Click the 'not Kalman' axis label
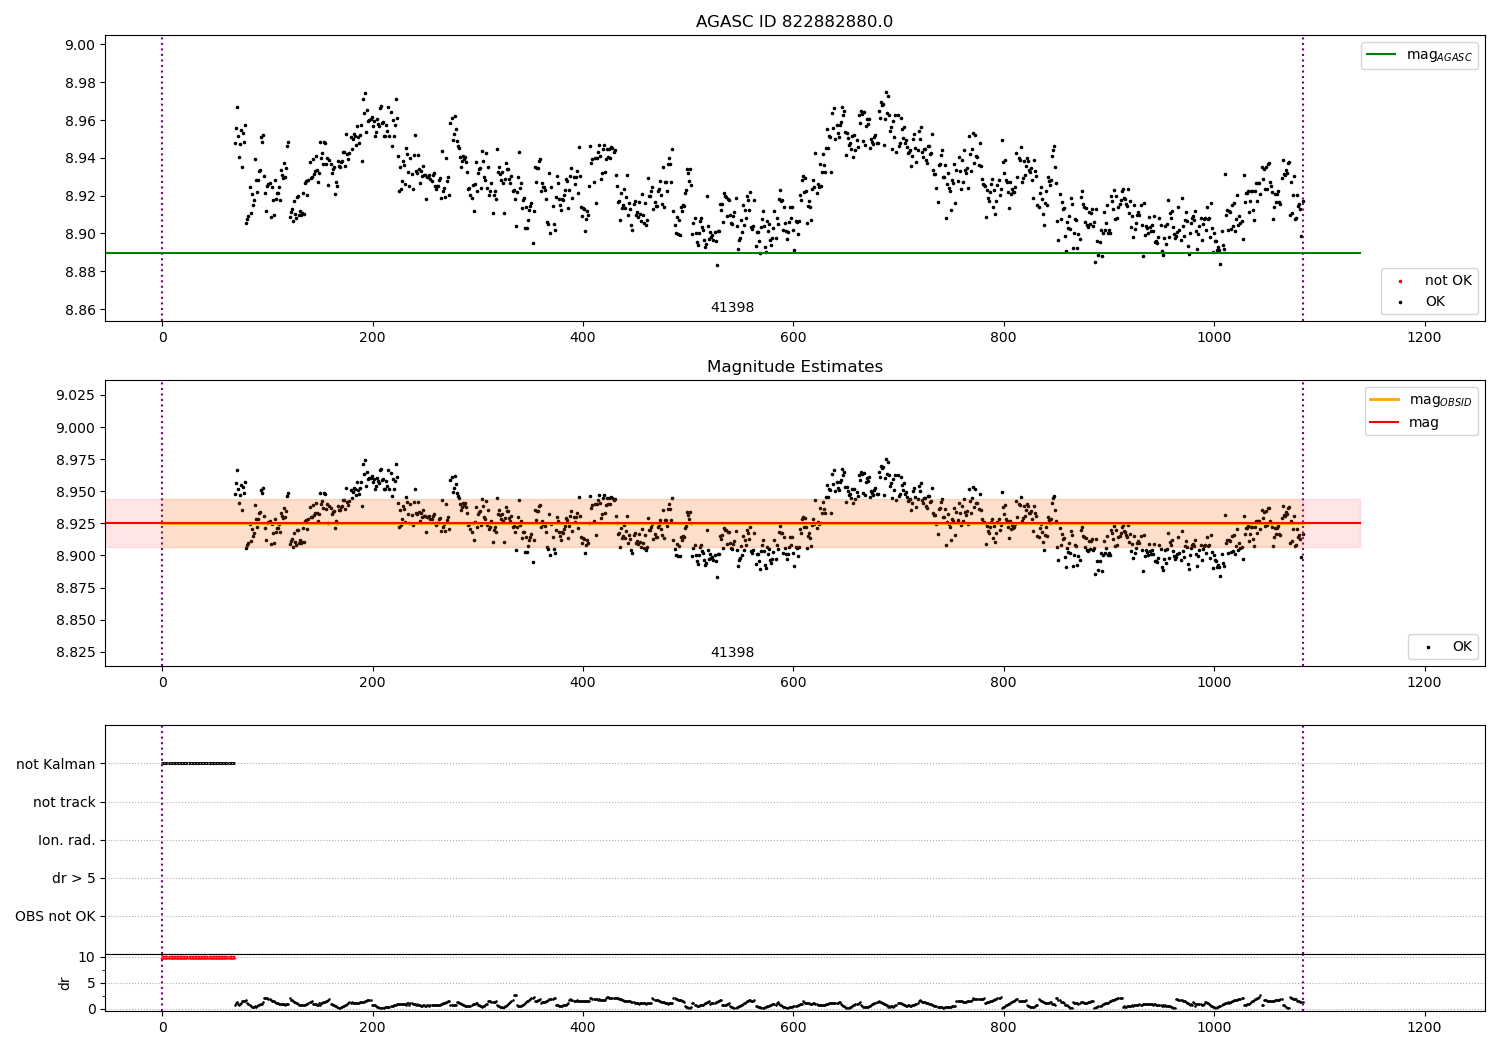This screenshot has height=1050, width=1500. (56, 764)
